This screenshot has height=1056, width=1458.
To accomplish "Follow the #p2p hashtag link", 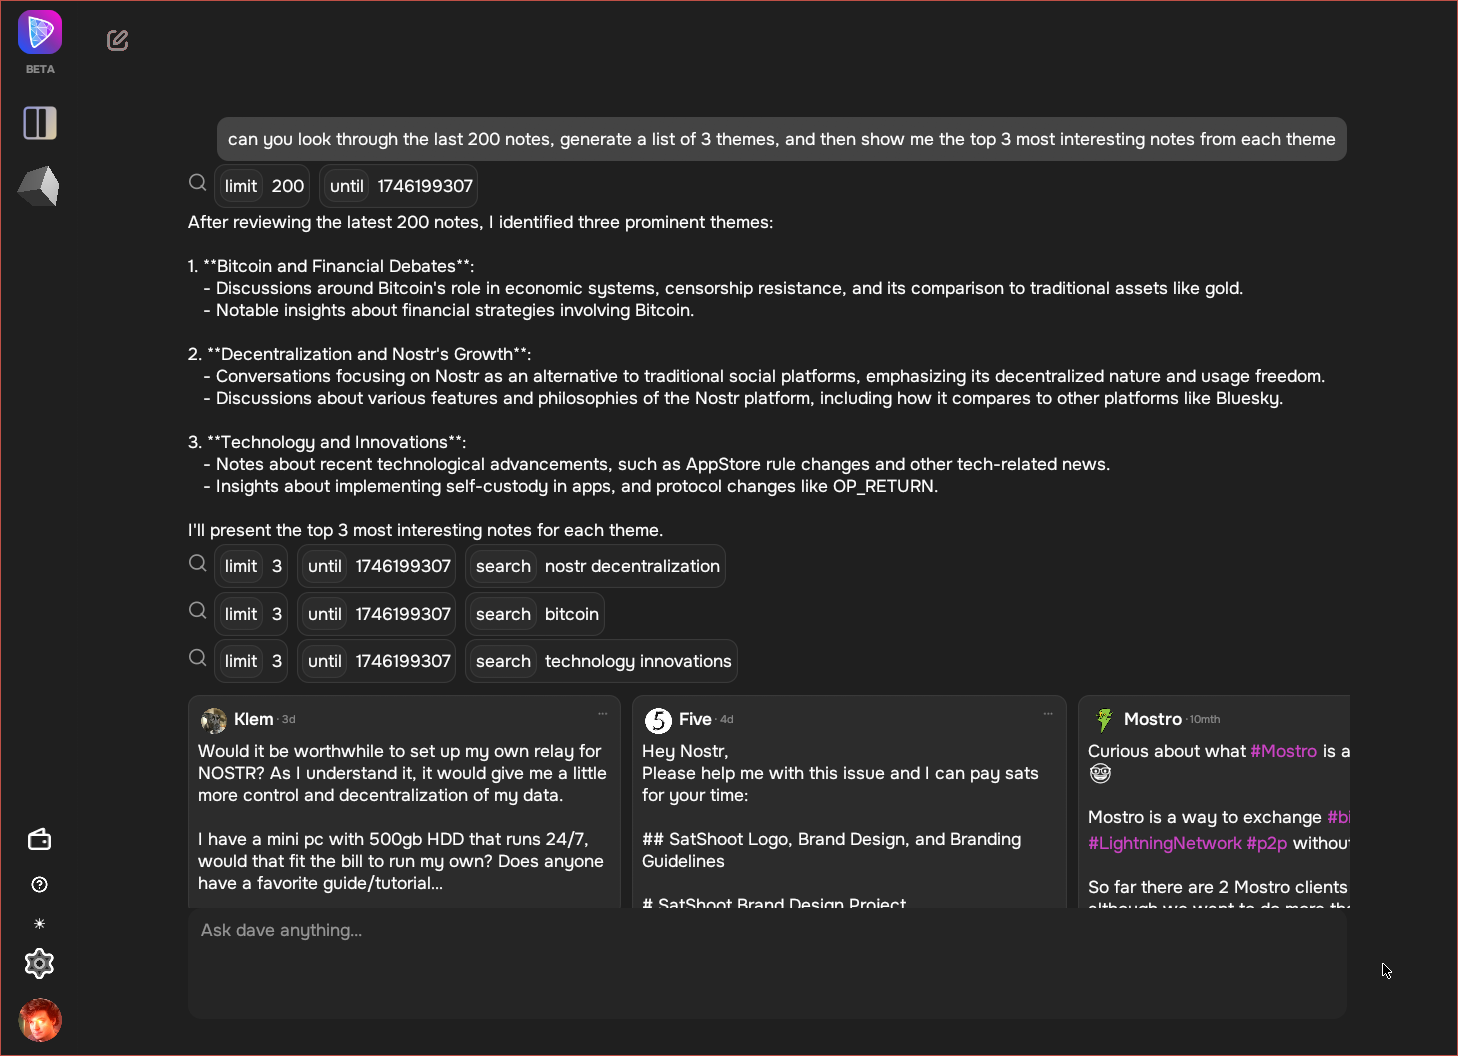I will pos(1267,843).
